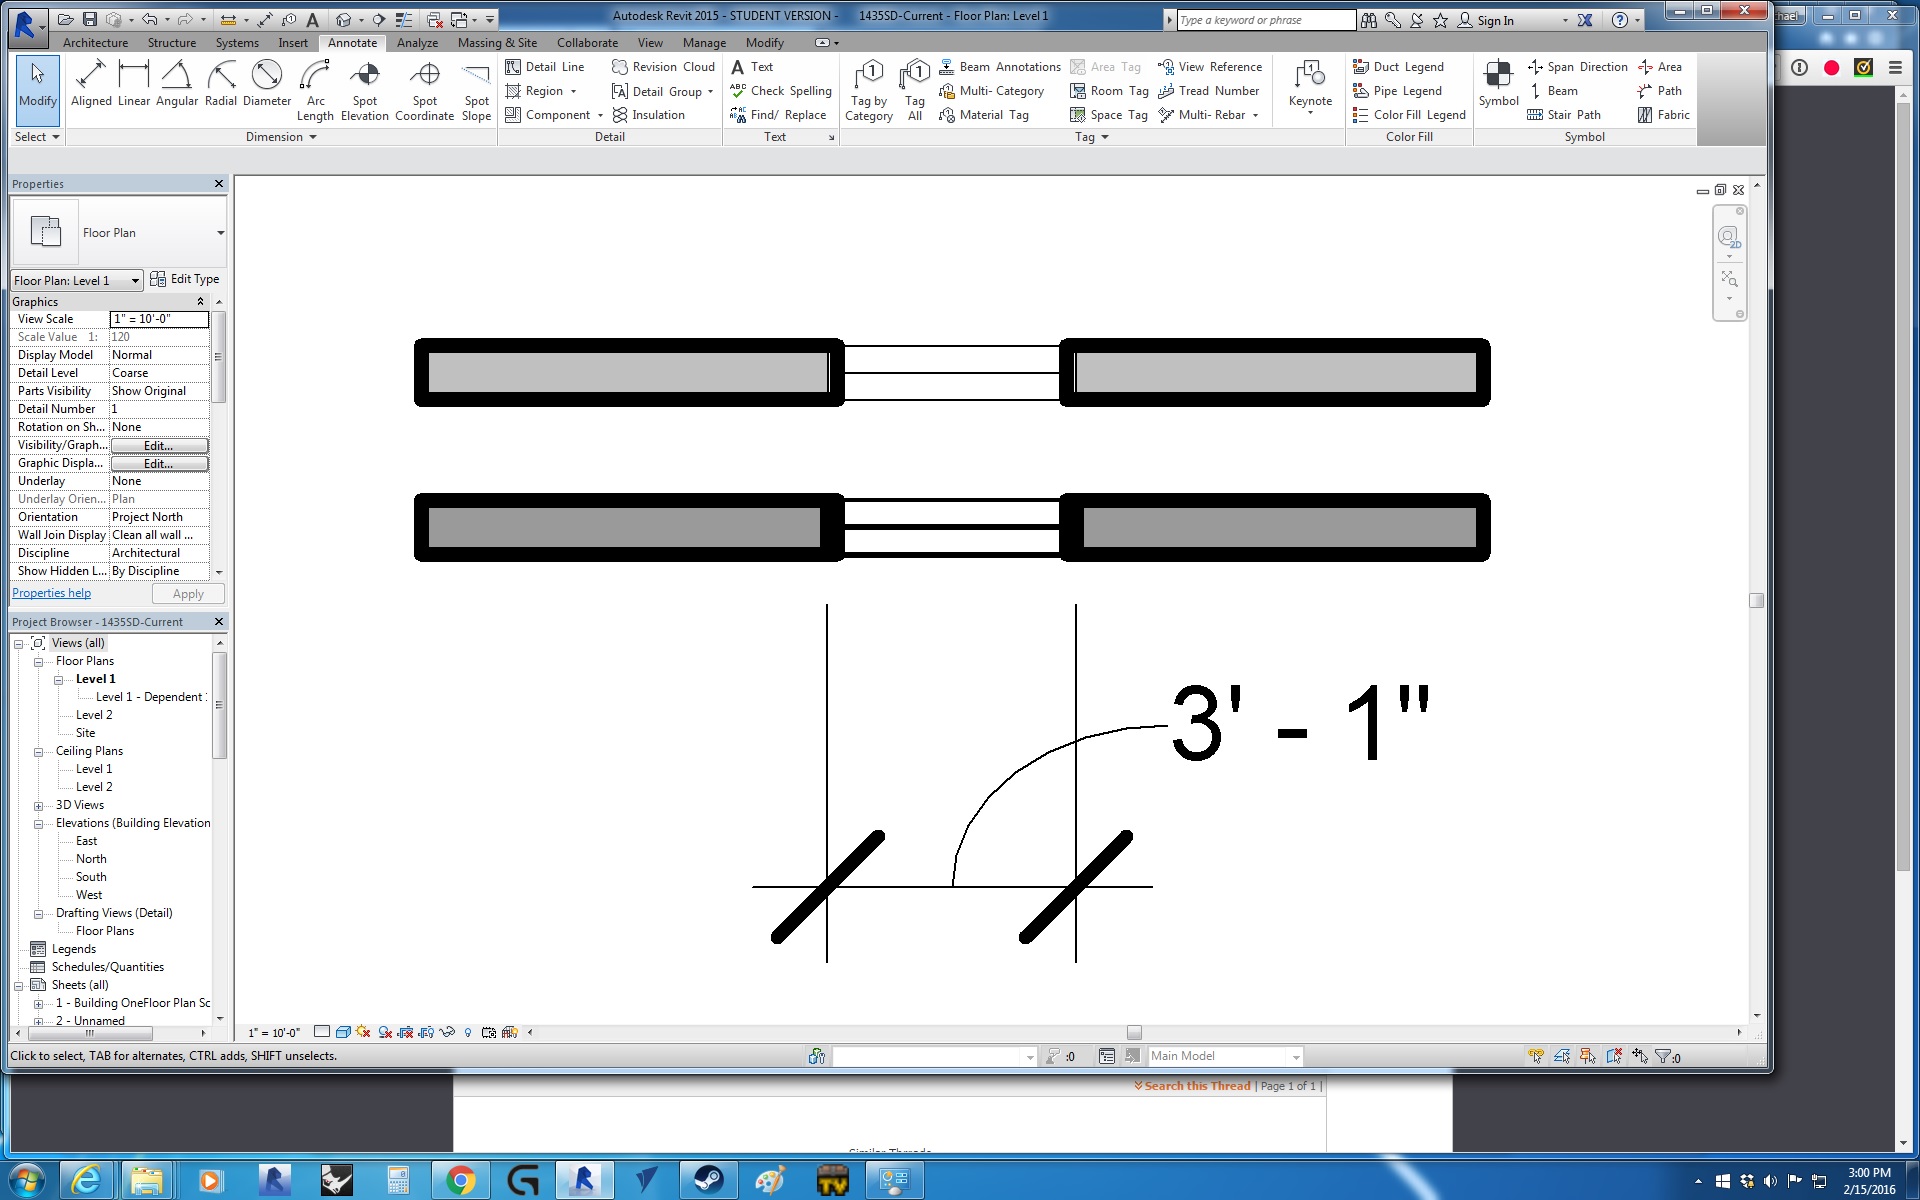The height and width of the screenshot is (1200, 1920).
Task: Click Edit button for Visibility/Graphics
Action: (159, 446)
